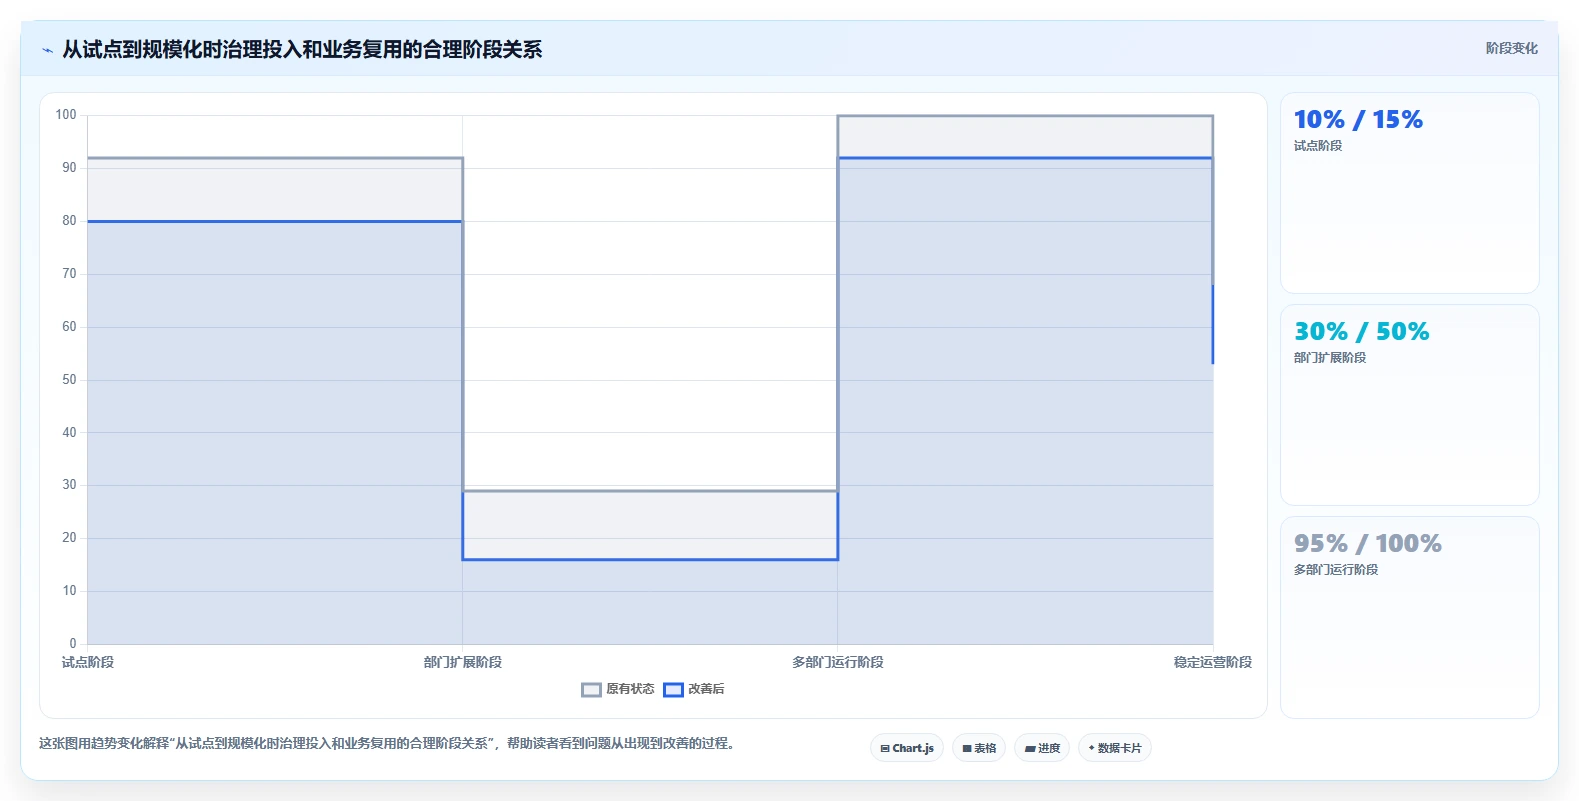This screenshot has height=801, width=1579.
Task: Open the 95% / 100% 多部门运行阶段 card
Action: (1409, 617)
